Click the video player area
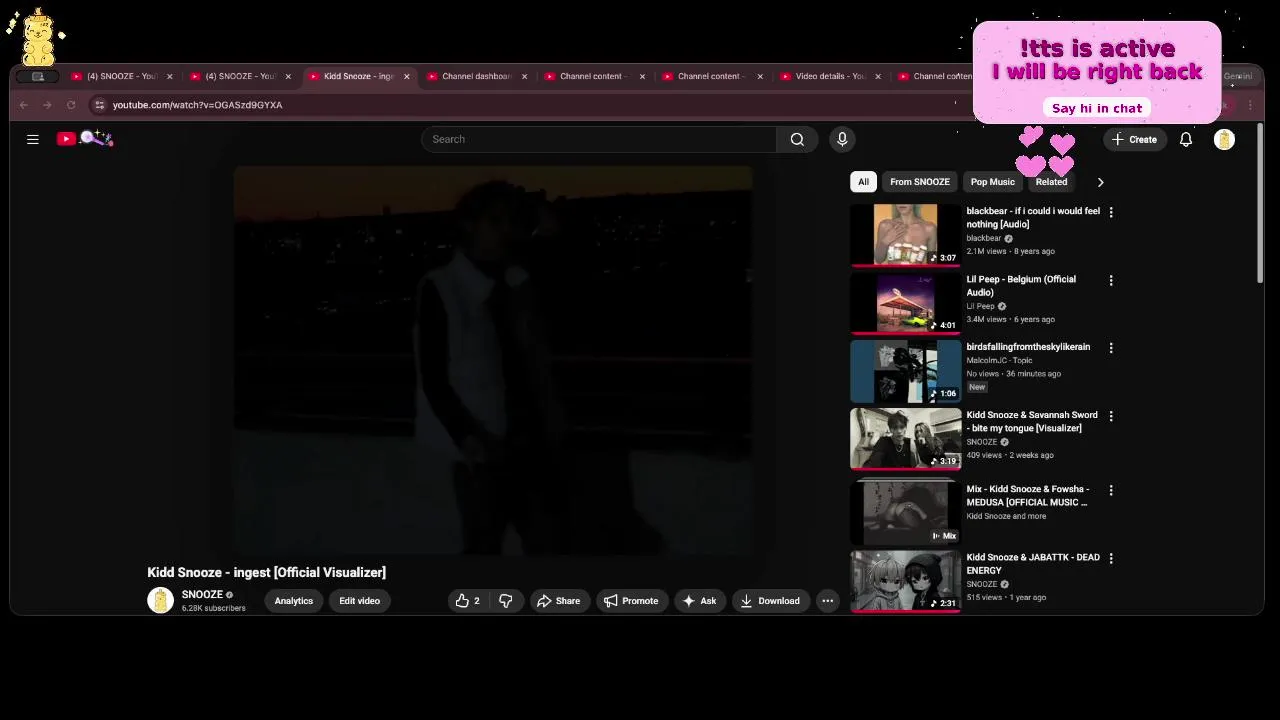This screenshot has height=720, width=1280. pyautogui.click(x=493, y=360)
